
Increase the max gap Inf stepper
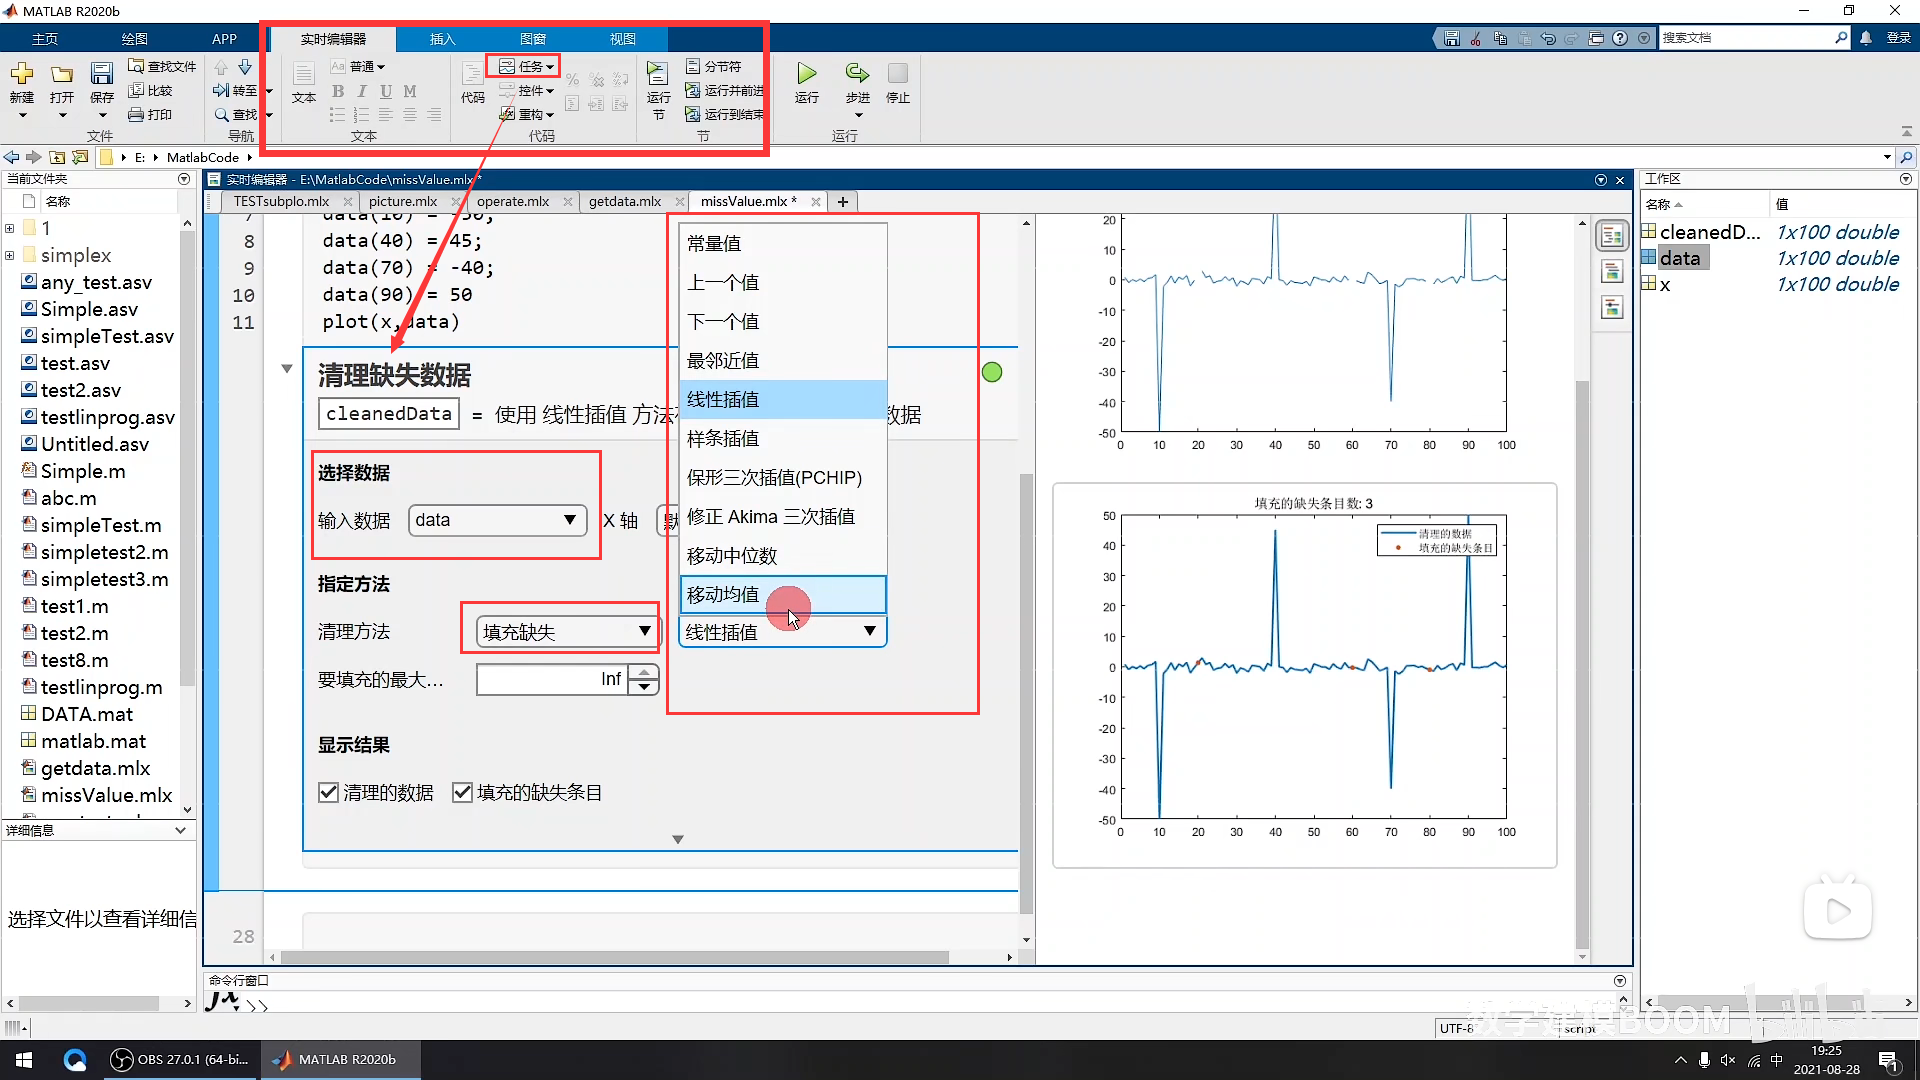coord(645,672)
